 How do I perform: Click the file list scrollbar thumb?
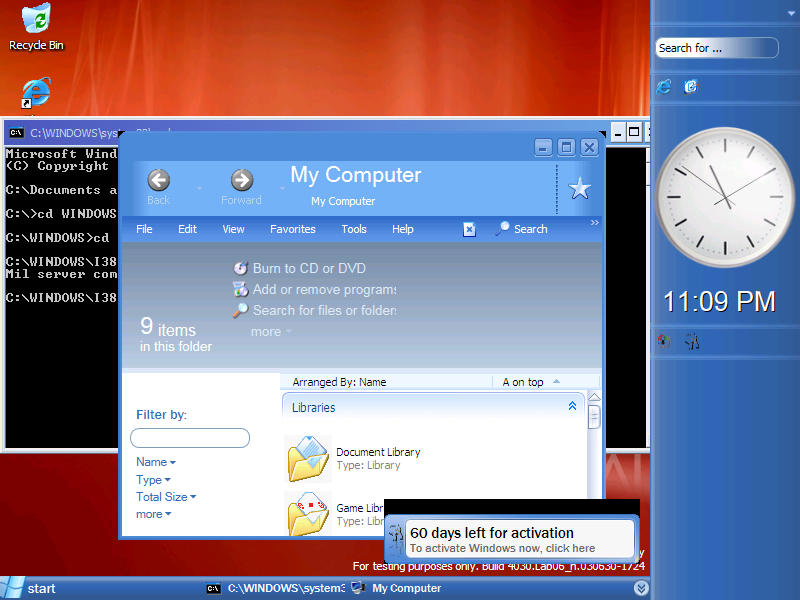click(x=594, y=417)
